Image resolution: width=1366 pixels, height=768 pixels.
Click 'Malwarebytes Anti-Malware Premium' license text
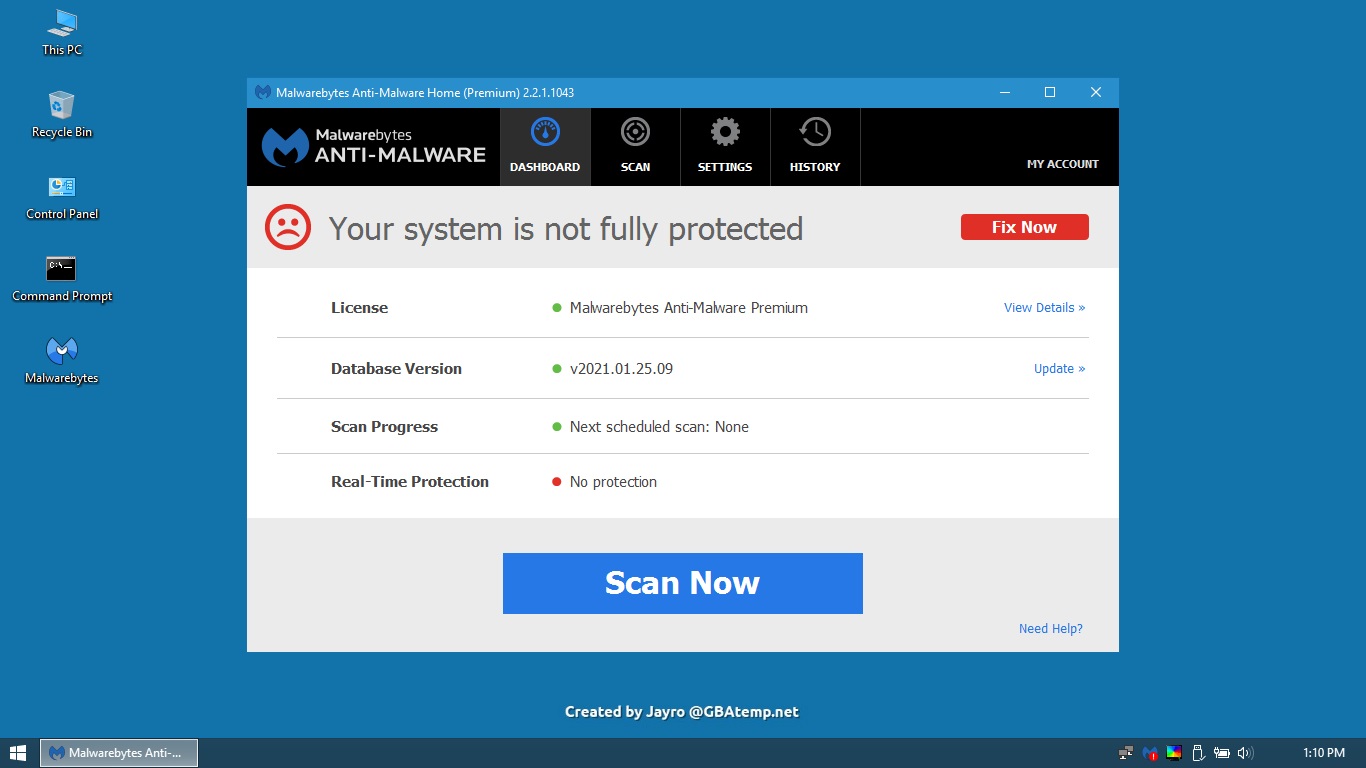click(x=689, y=308)
